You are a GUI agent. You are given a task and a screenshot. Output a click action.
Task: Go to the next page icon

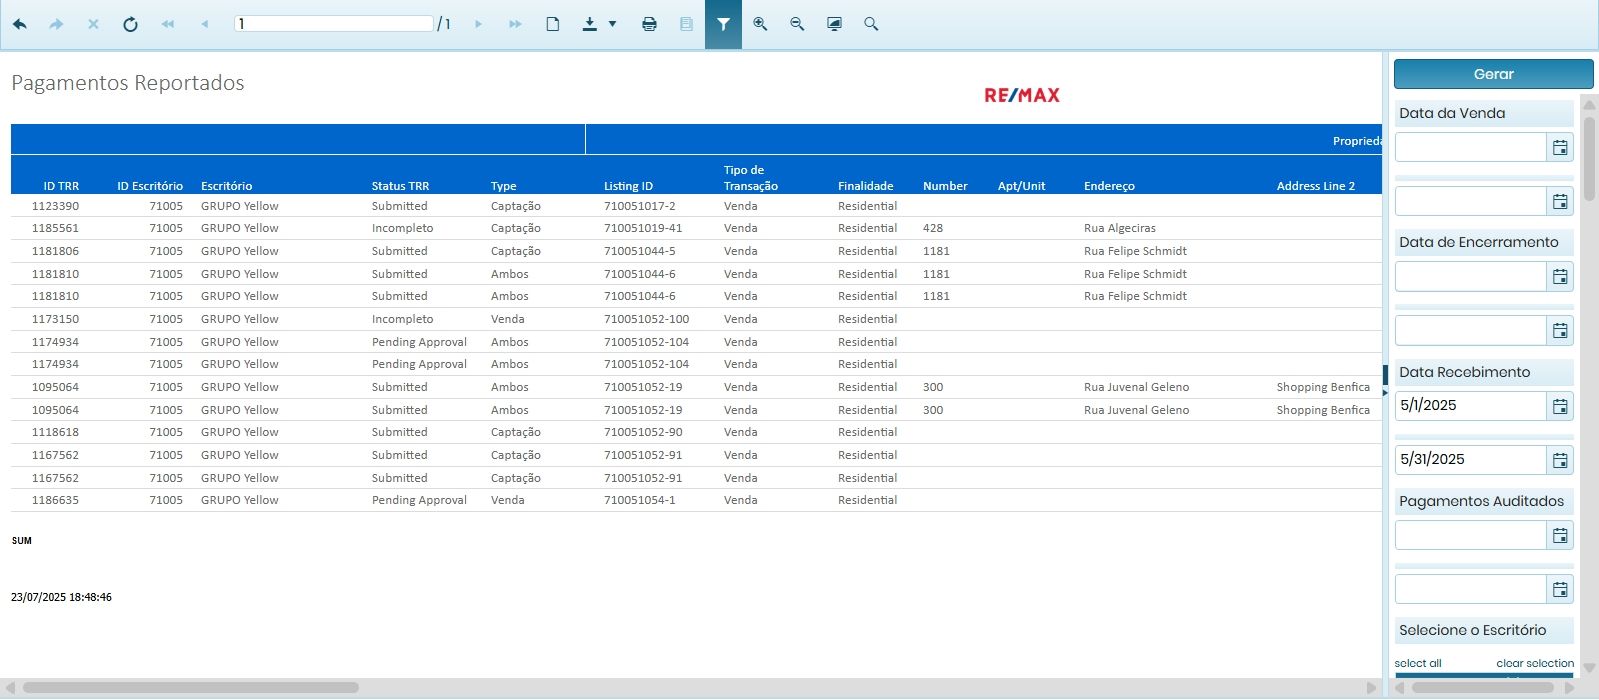(478, 24)
